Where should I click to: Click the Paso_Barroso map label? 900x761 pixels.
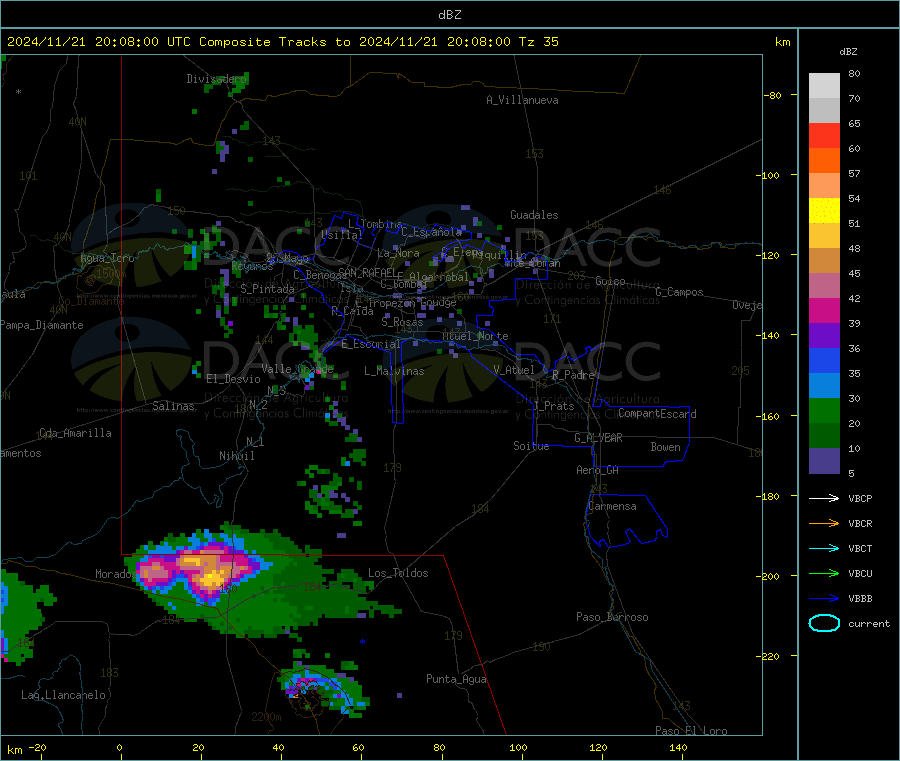click(x=612, y=617)
